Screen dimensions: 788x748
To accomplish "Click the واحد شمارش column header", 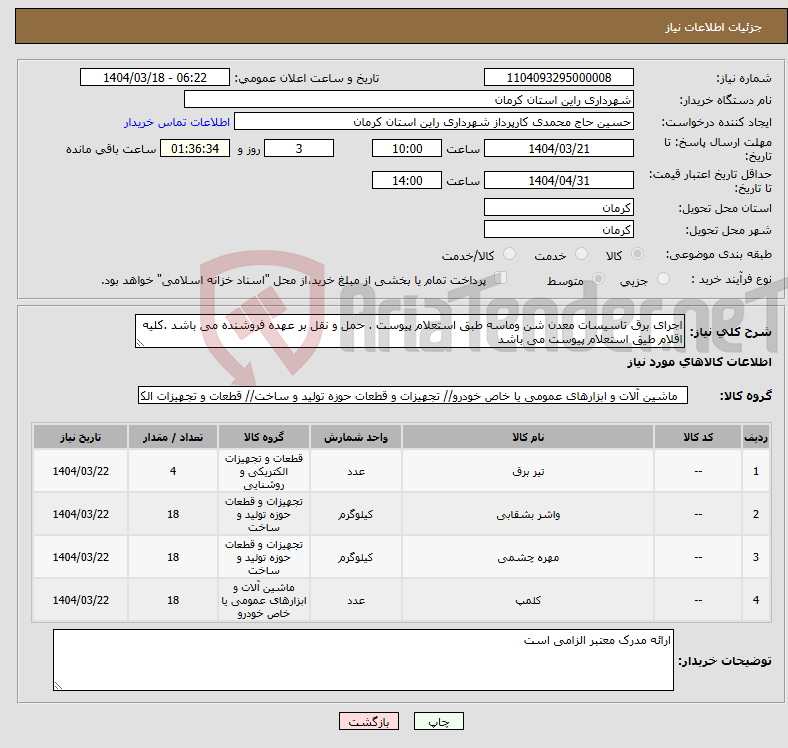I will point(356,437).
